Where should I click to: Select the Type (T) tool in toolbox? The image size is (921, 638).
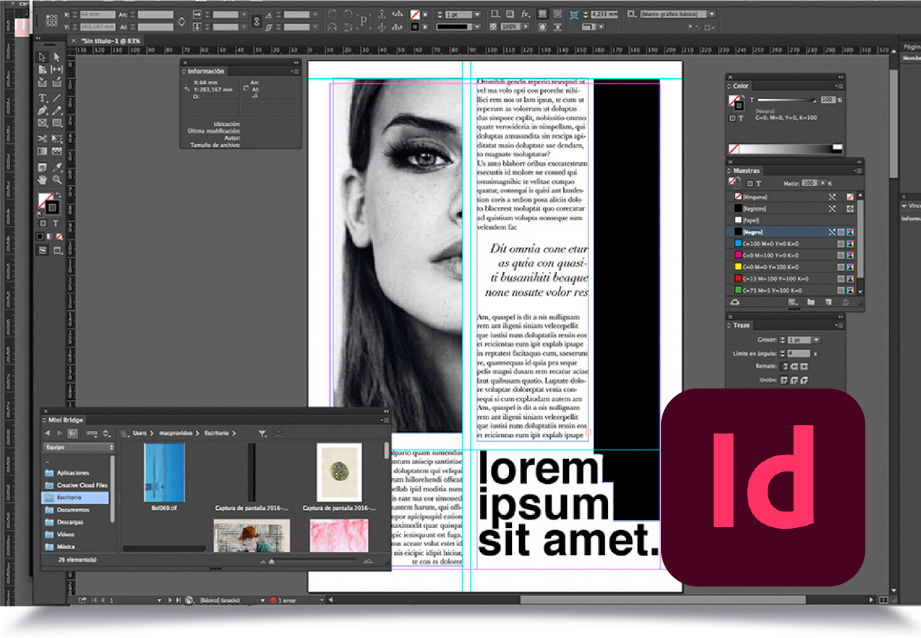pos(43,98)
